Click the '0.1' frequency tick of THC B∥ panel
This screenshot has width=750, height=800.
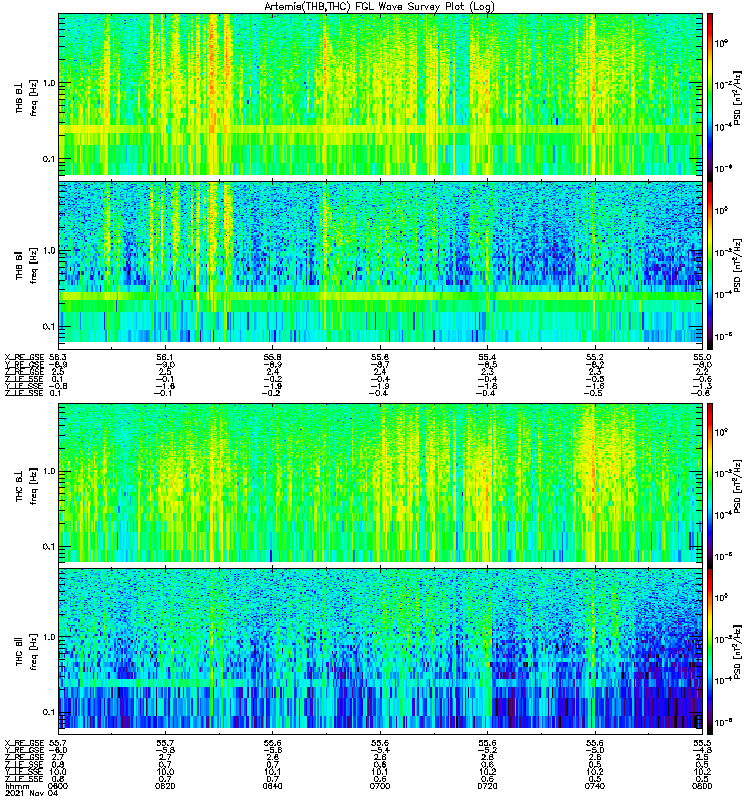pyautogui.click(x=49, y=712)
